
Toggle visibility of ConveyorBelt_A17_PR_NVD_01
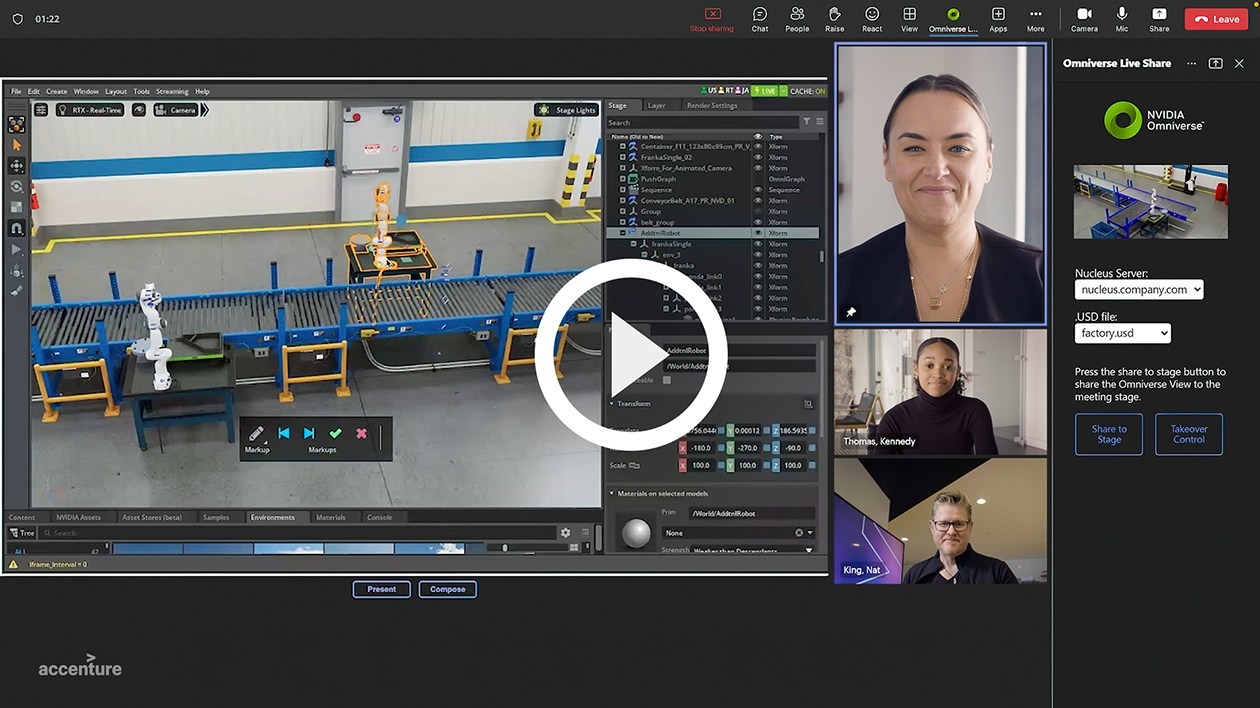click(x=757, y=201)
